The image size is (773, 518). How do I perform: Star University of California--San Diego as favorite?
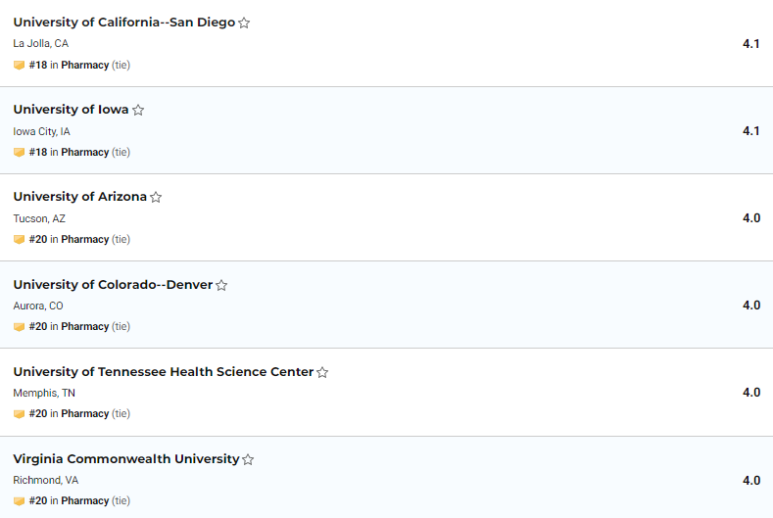pyautogui.click(x=244, y=23)
